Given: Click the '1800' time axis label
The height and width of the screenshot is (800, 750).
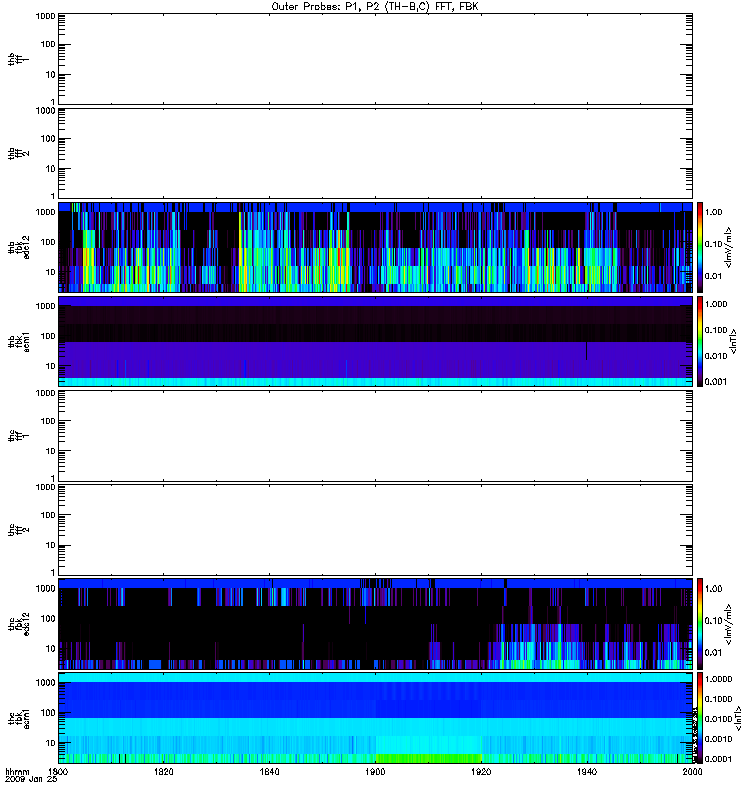Looking at the screenshot, I should point(58,771).
